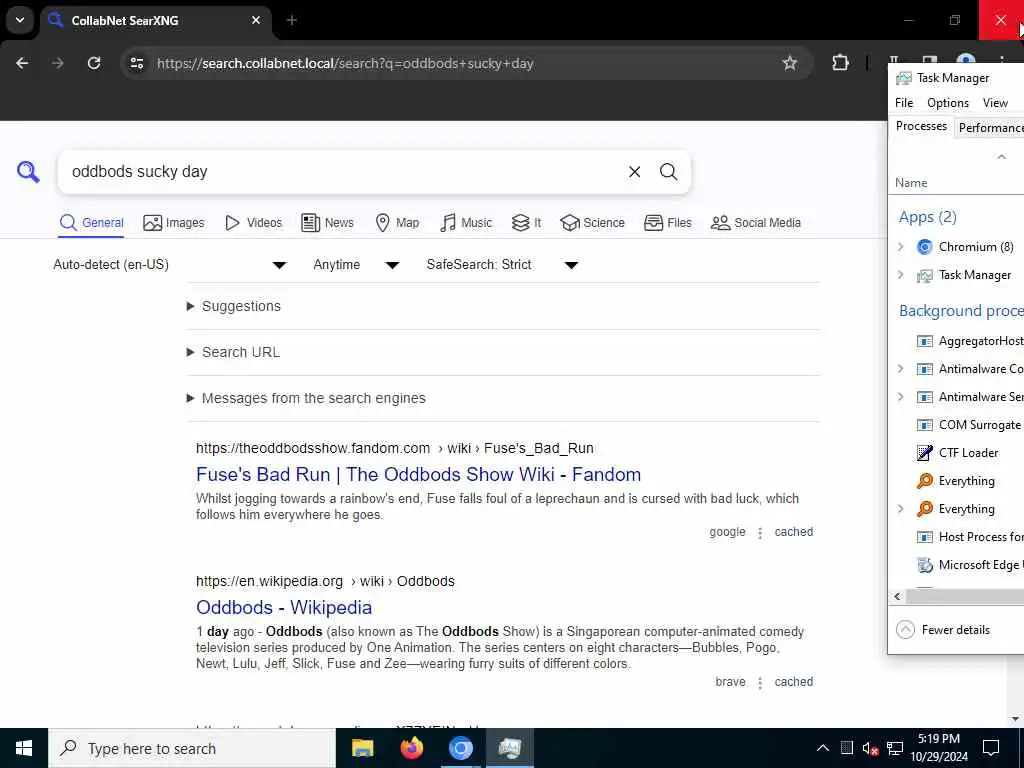
Task: Click the browser back arrow
Action: click(x=22, y=63)
